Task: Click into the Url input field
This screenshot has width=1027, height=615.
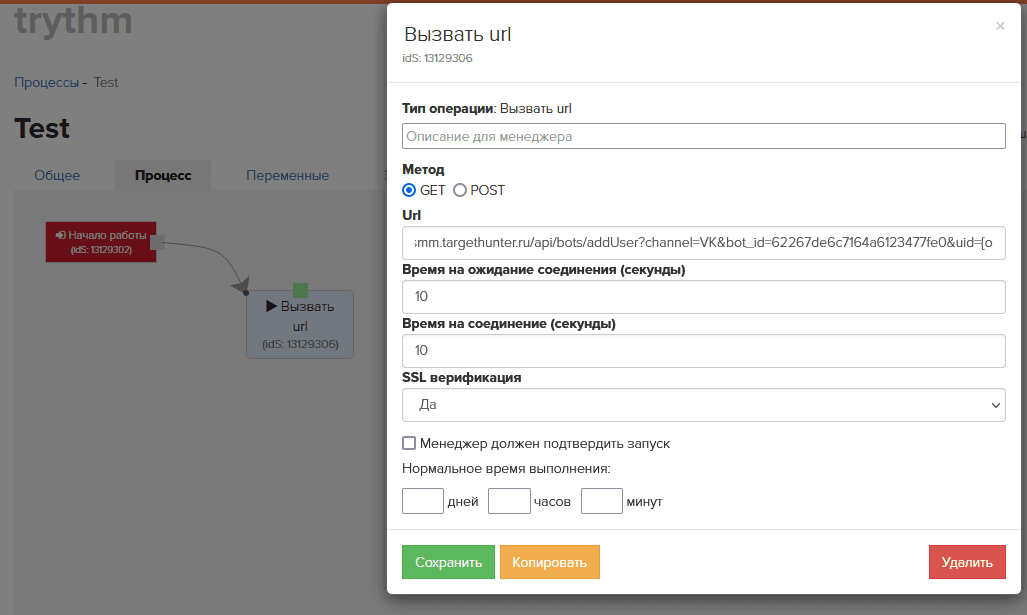Action: click(x=703, y=243)
